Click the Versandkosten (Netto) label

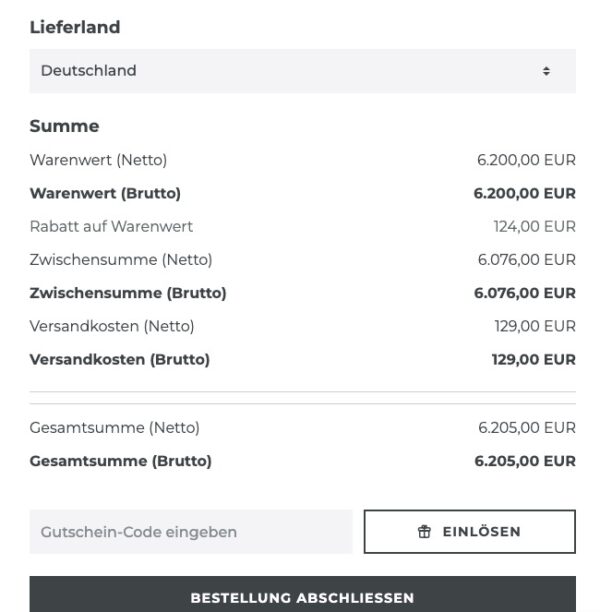[x=112, y=326]
